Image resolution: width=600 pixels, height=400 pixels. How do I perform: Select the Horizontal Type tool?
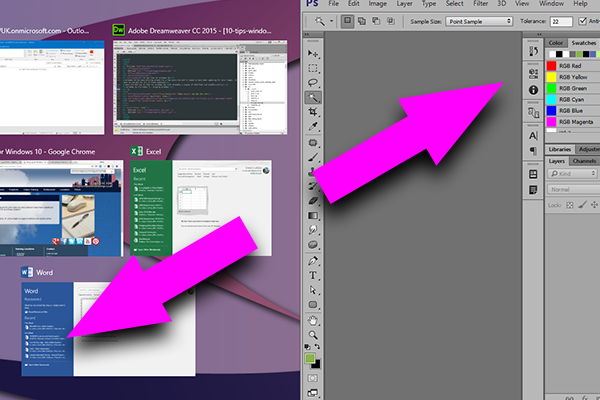click(x=313, y=276)
